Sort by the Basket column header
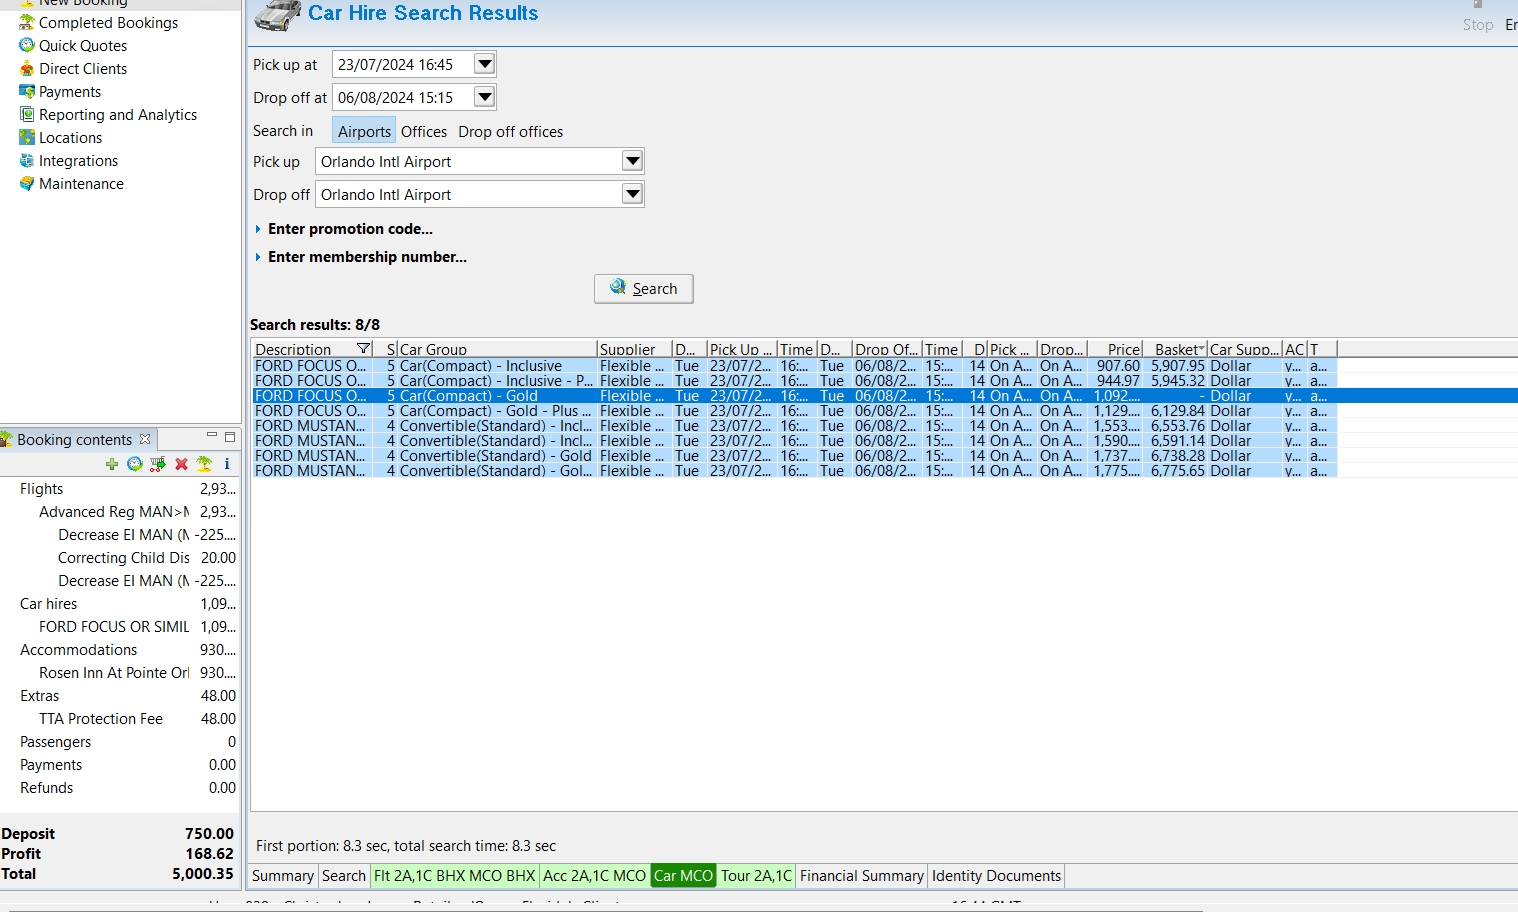Image resolution: width=1518 pixels, height=912 pixels. (x=1175, y=349)
